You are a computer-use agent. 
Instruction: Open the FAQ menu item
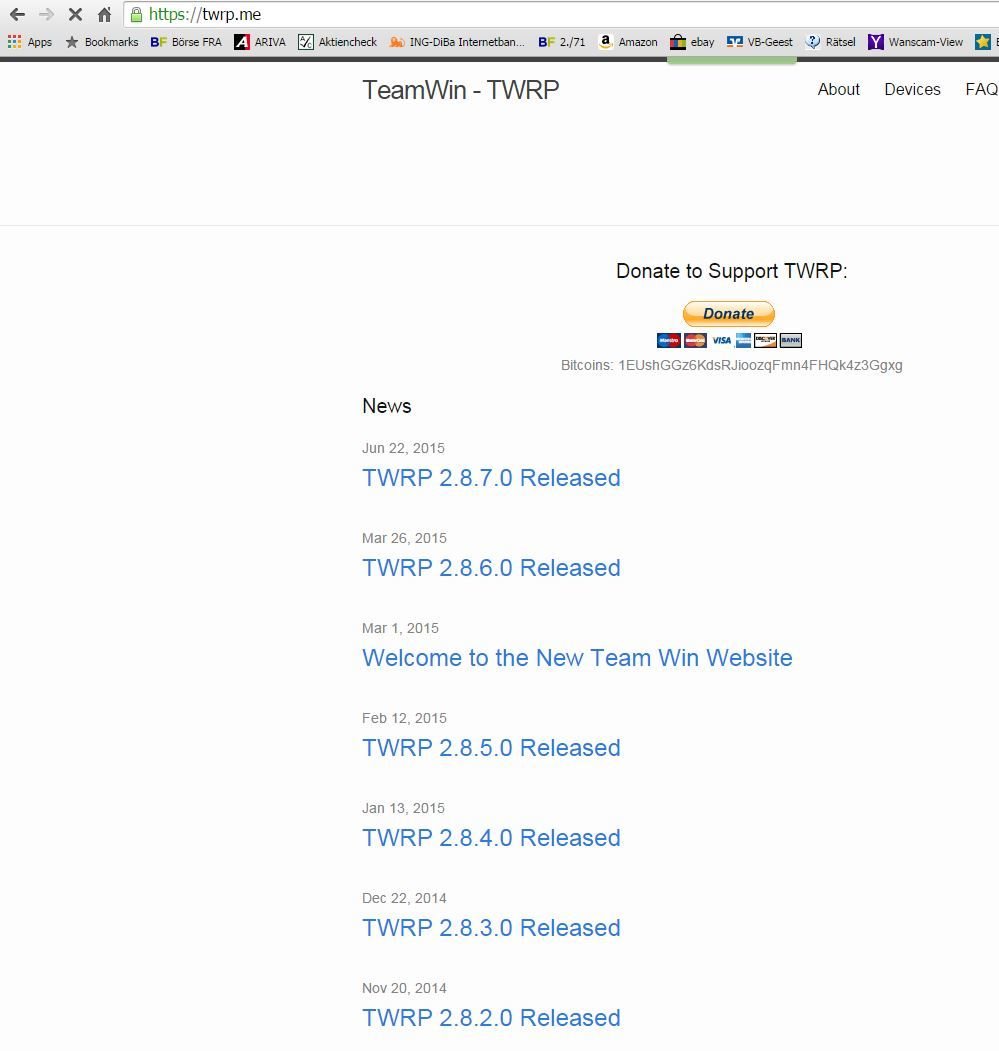tap(982, 89)
